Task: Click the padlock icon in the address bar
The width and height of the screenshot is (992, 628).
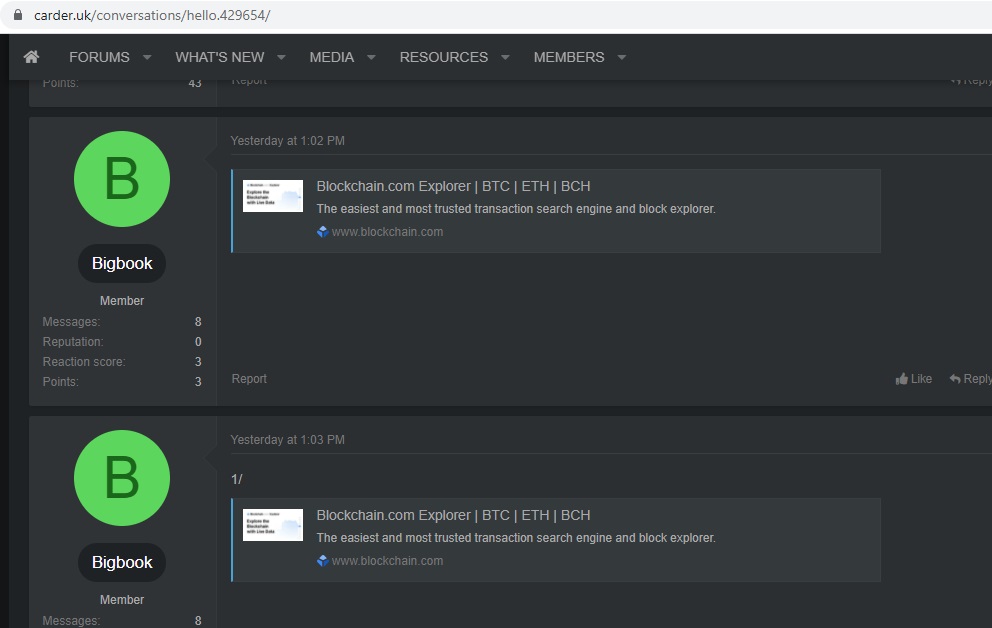Action: click(x=17, y=15)
